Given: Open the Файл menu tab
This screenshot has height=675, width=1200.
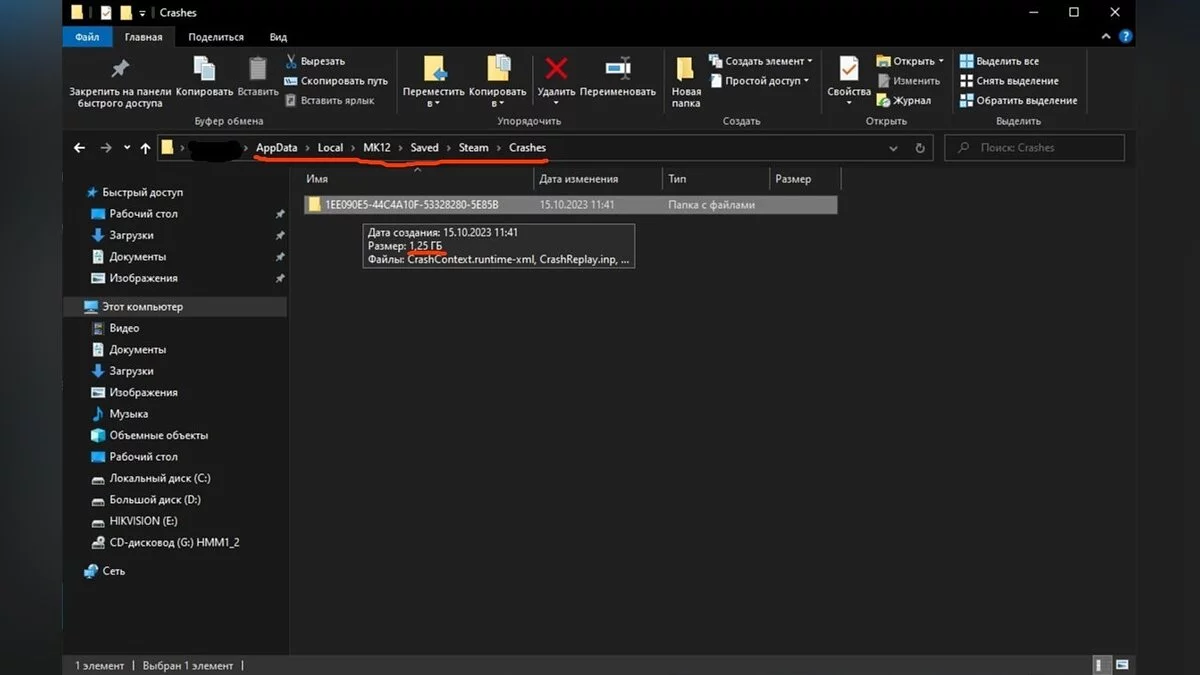Looking at the screenshot, I should [87, 37].
